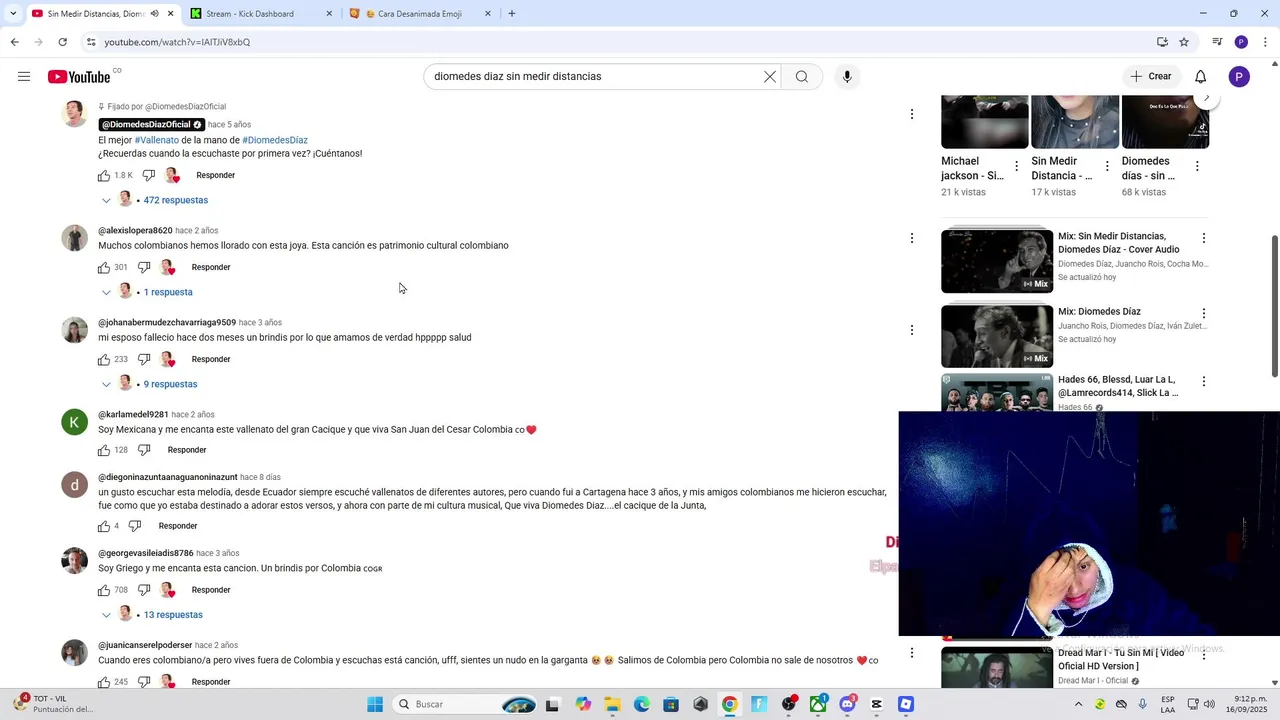Reply to the pinned comment via Responder
This screenshot has width=1280, height=720.
(216, 175)
